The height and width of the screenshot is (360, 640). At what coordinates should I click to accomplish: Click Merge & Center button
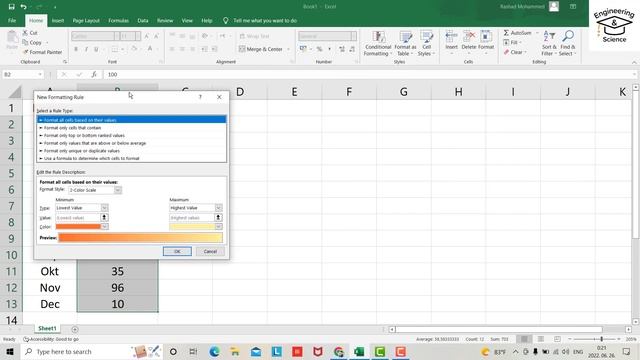coord(261,49)
